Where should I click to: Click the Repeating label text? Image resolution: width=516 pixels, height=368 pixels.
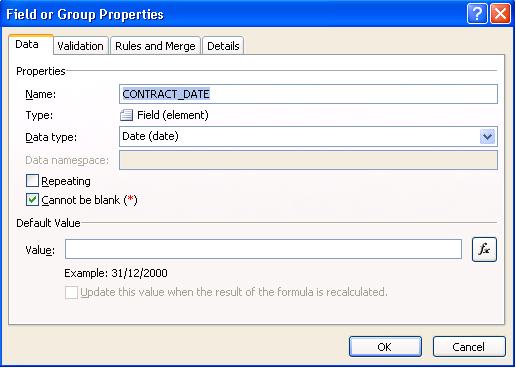pos(66,181)
